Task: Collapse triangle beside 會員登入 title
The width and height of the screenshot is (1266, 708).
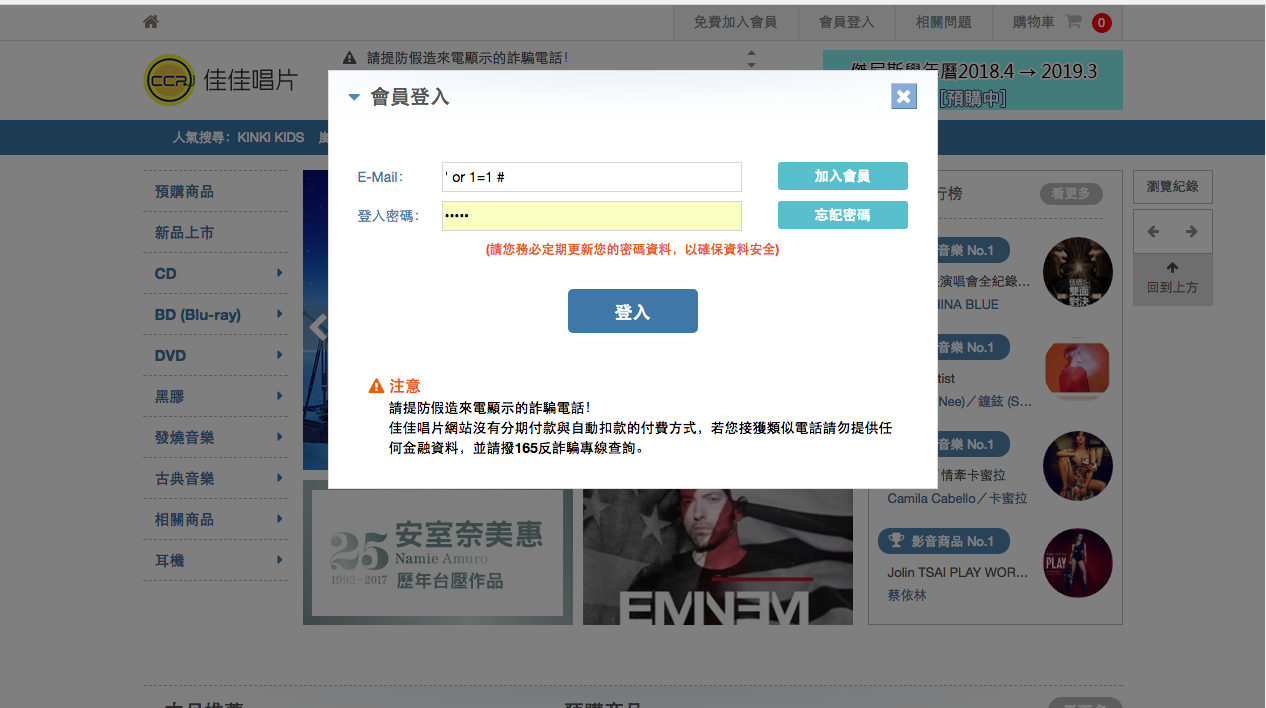Action: click(x=353, y=97)
